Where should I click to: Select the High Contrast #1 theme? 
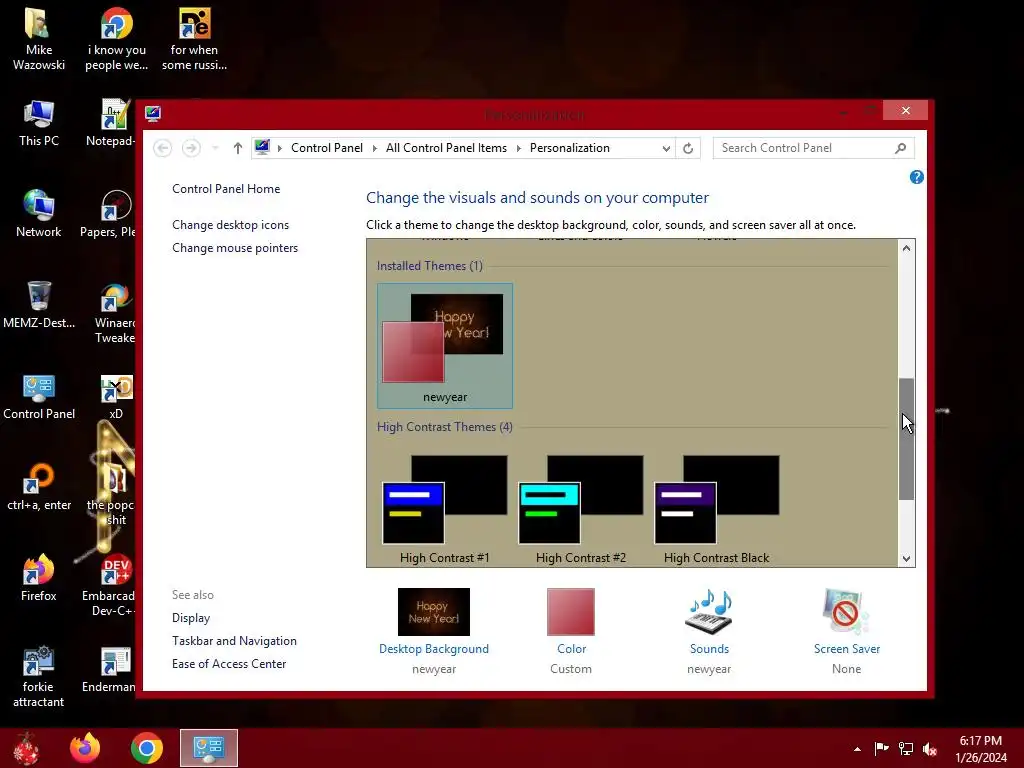tap(445, 509)
